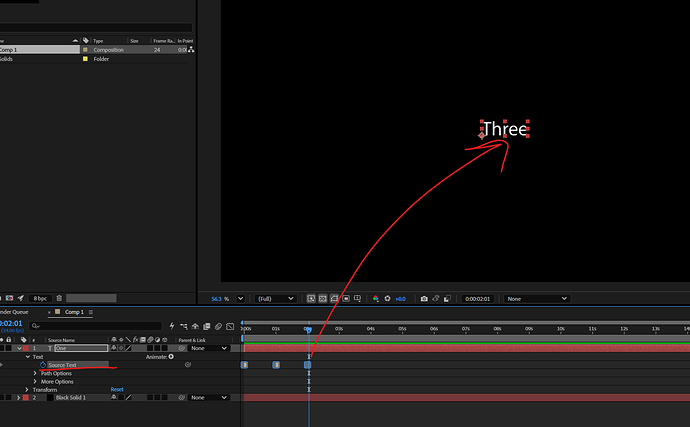Expand the Transform group
Viewport: 690px width, 427px height.
[27, 390]
